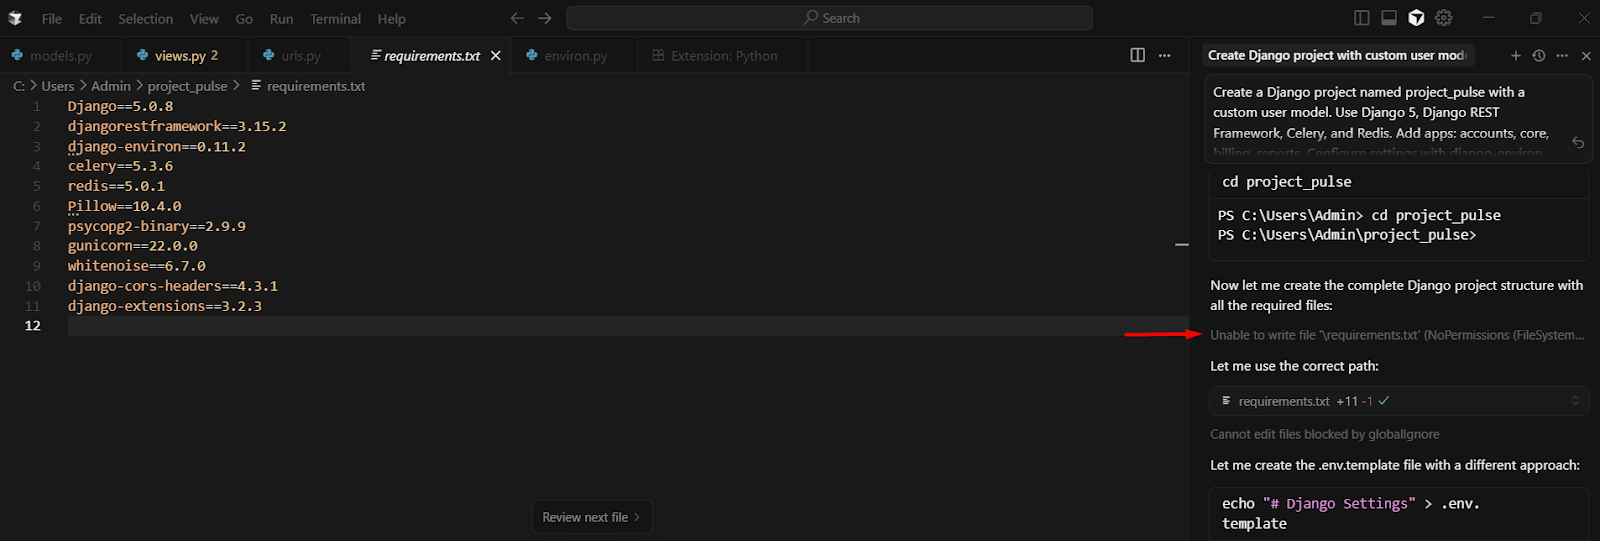Open the settings gear in title bar
Viewport: 1600px width, 541px height.
coord(1444,18)
